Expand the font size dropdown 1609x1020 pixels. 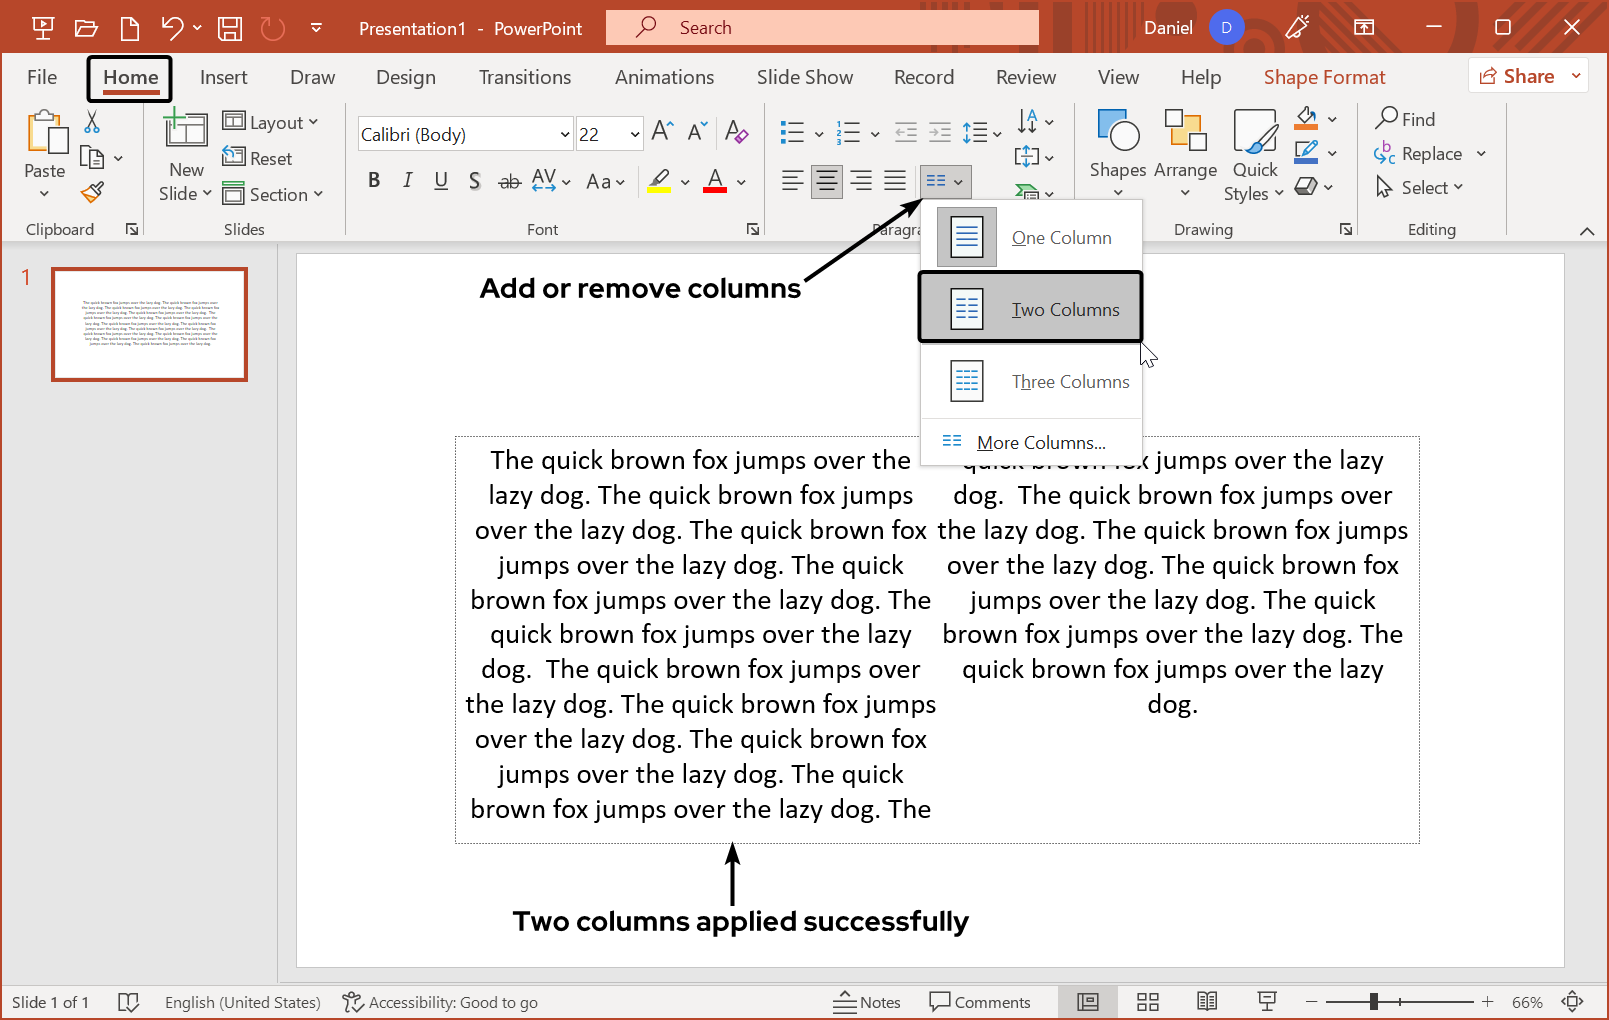[634, 134]
